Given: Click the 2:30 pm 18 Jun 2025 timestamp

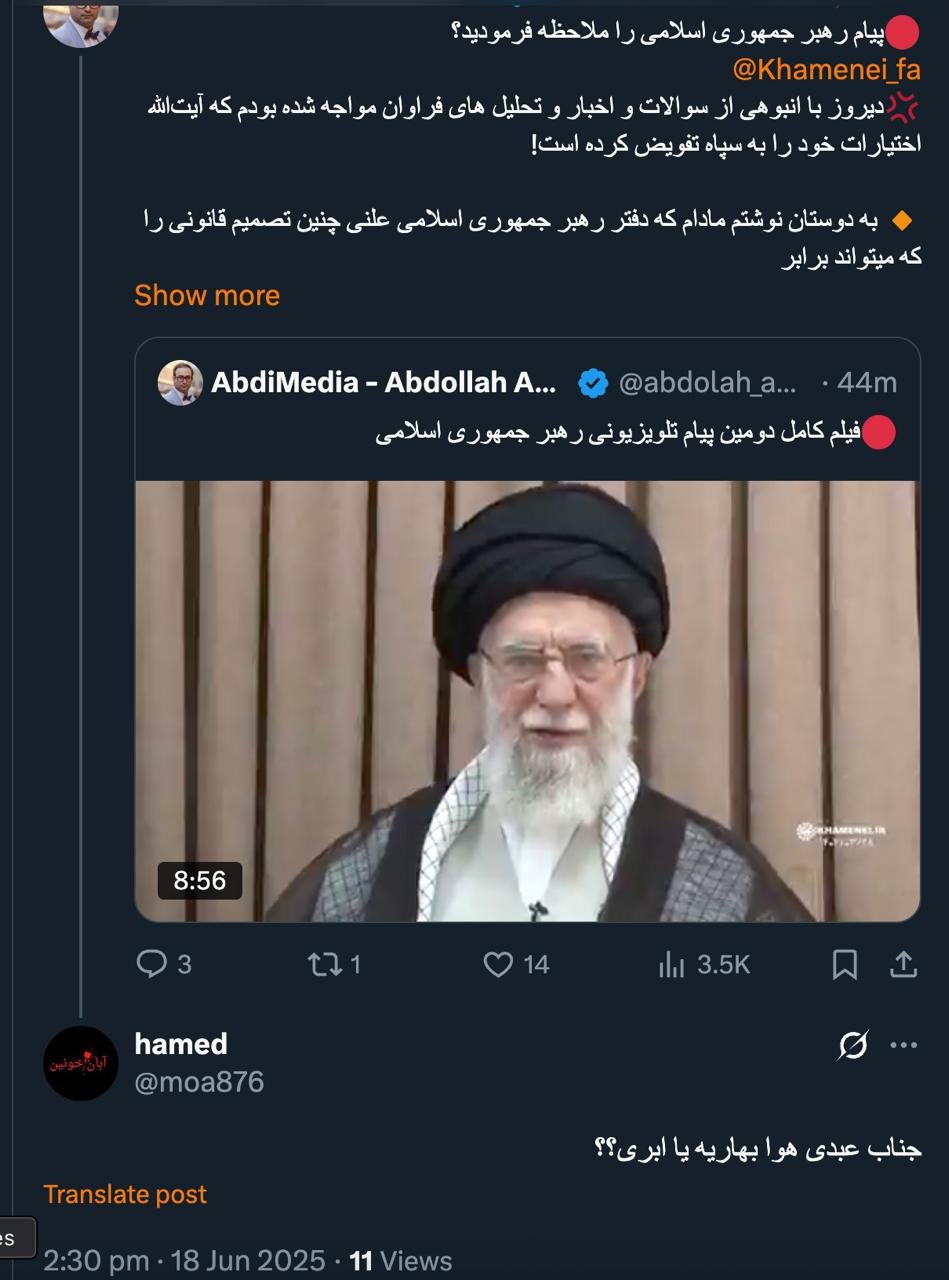Looking at the screenshot, I should click(x=184, y=1260).
